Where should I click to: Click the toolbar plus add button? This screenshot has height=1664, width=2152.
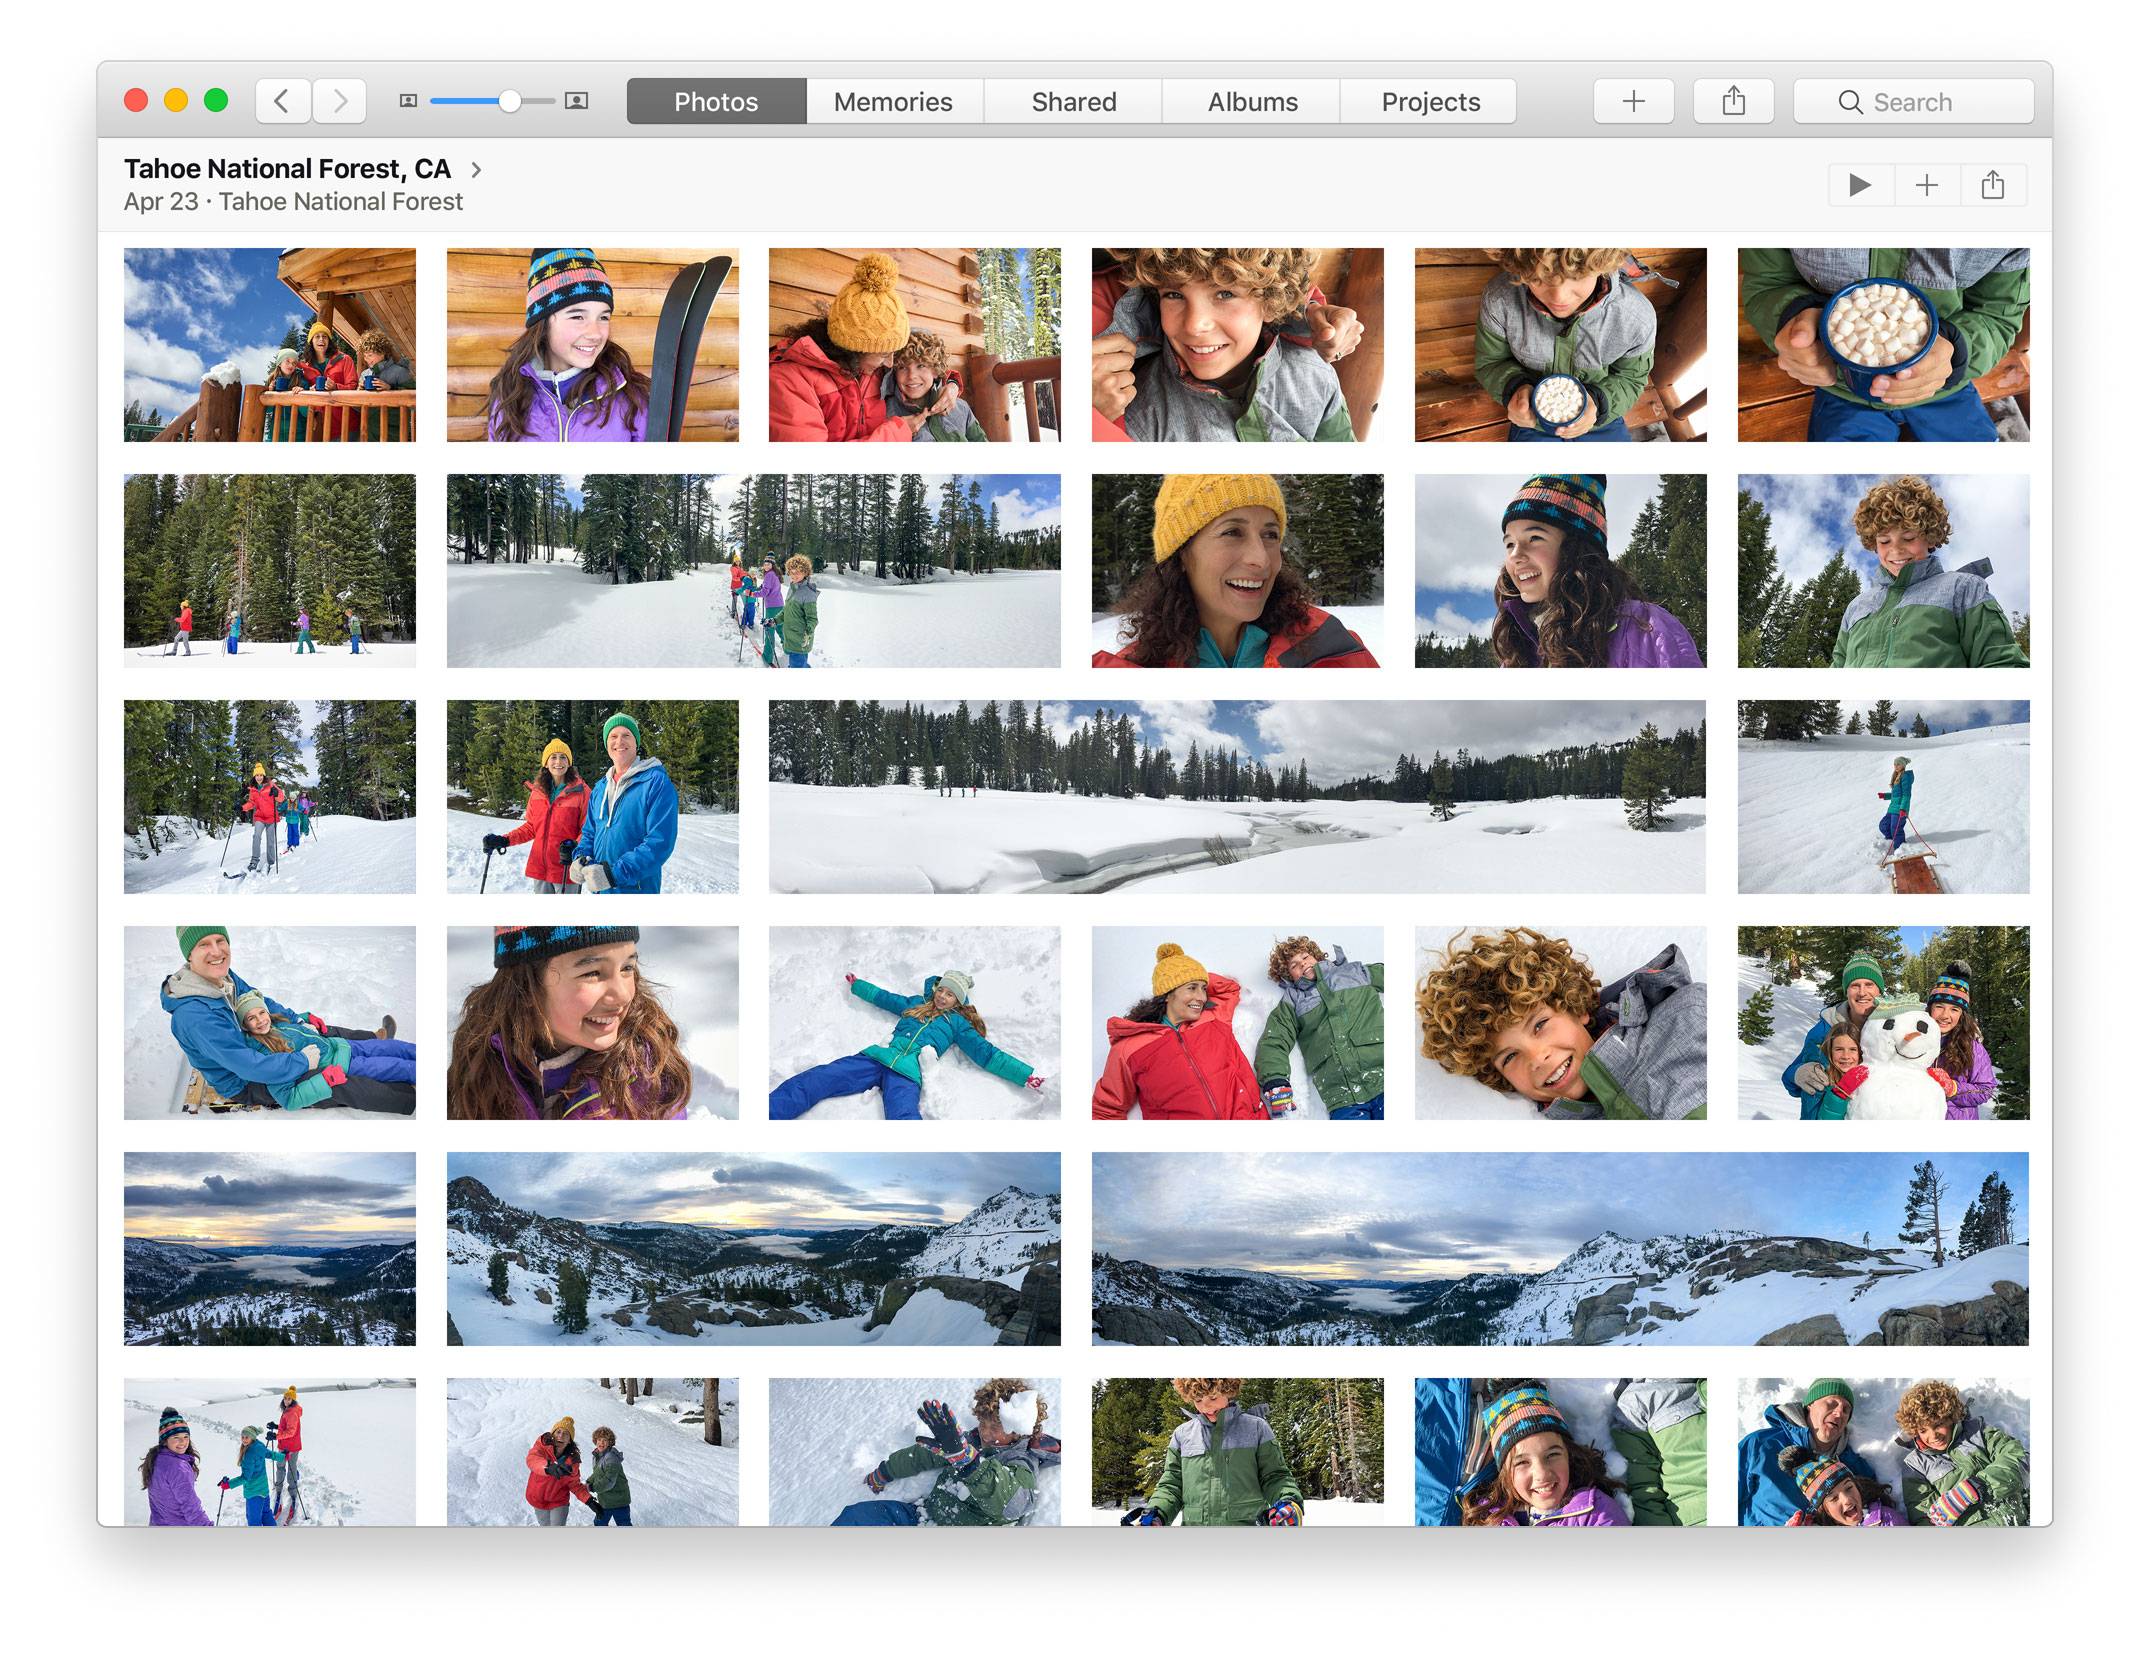coord(1632,101)
